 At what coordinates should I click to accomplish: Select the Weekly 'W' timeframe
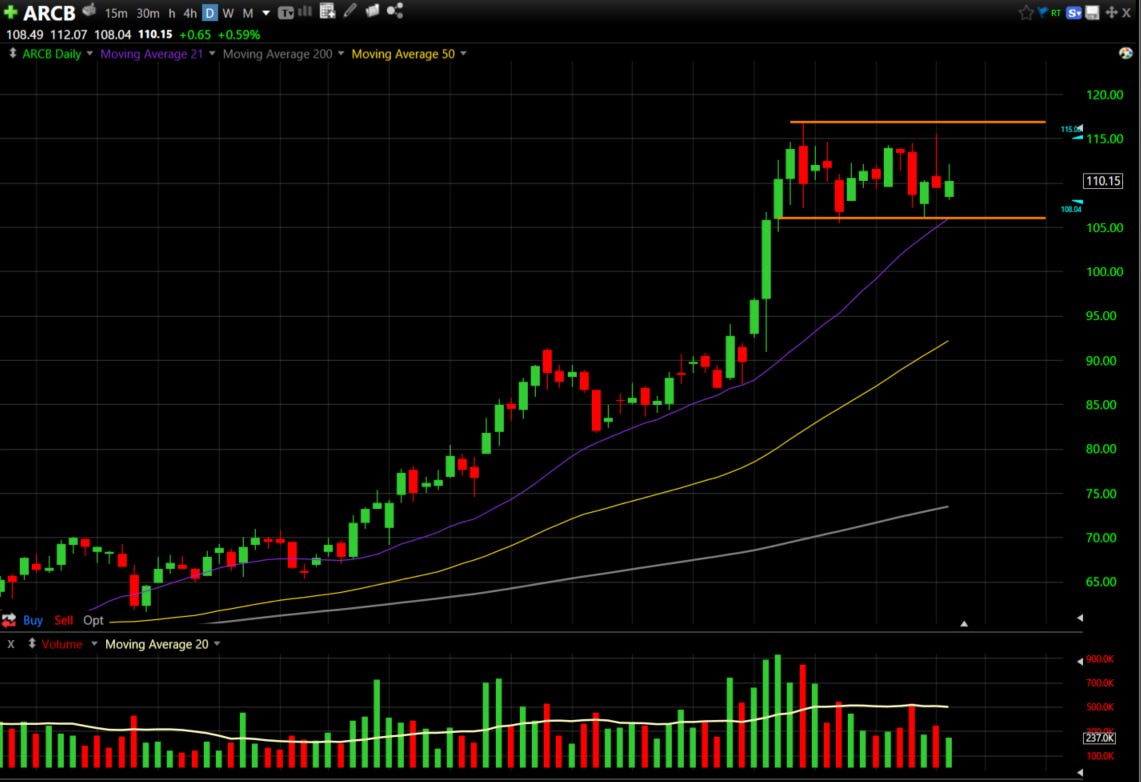click(228, 13)
